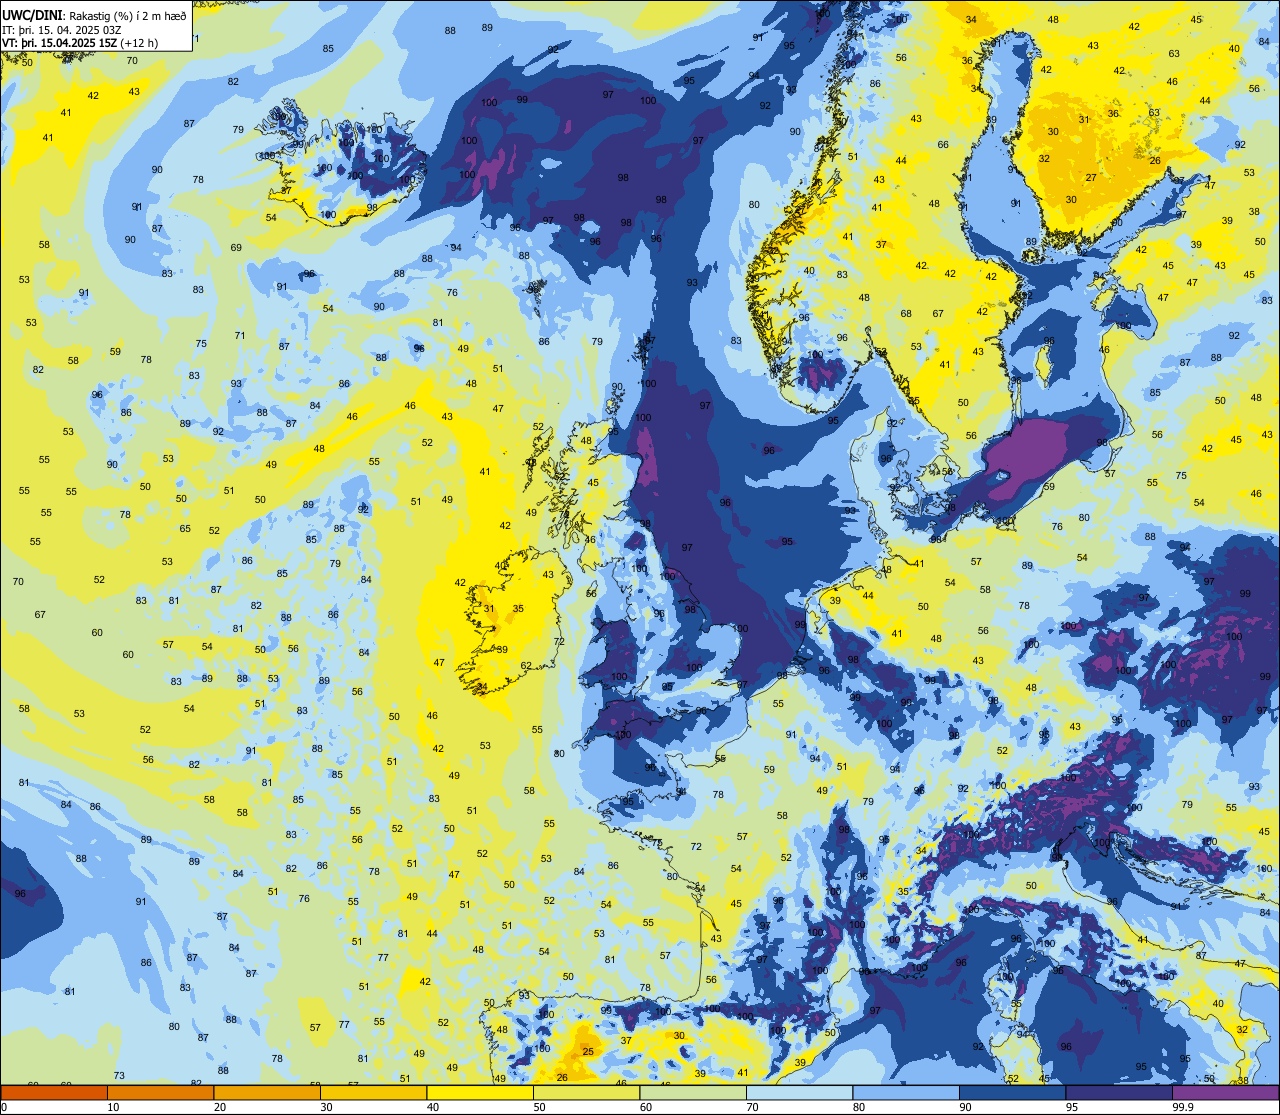Select the 40–50 bright yellow legend segment
Screen dimensions: 1280x1115
(x=480, y=1092)
